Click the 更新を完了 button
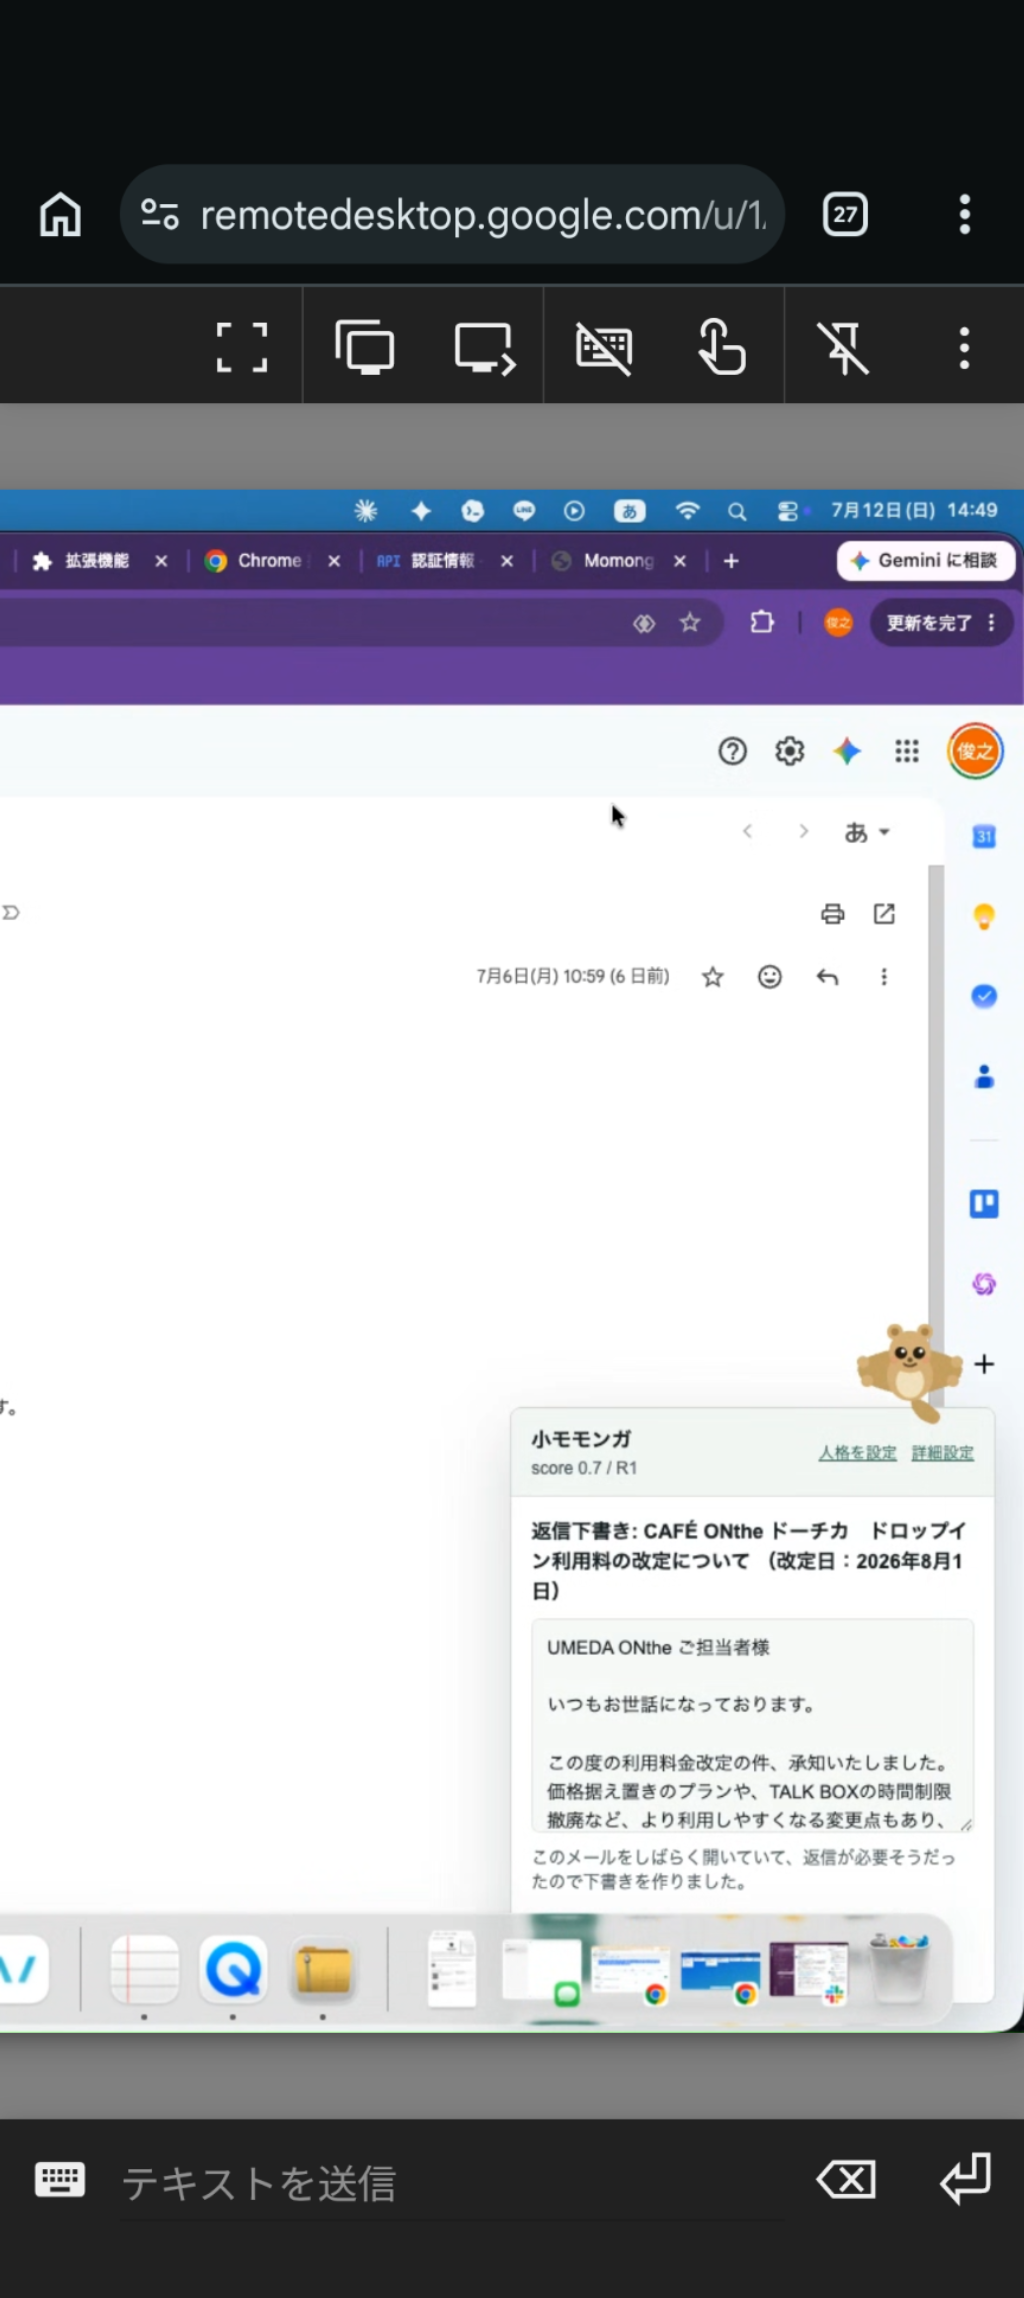 point(942,623)
